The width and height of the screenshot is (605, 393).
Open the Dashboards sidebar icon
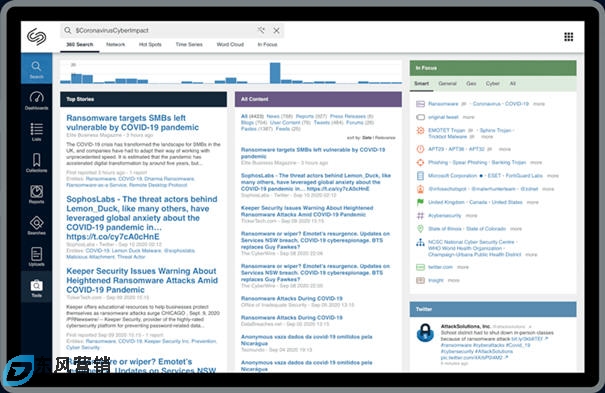click(x=36, y=100)
